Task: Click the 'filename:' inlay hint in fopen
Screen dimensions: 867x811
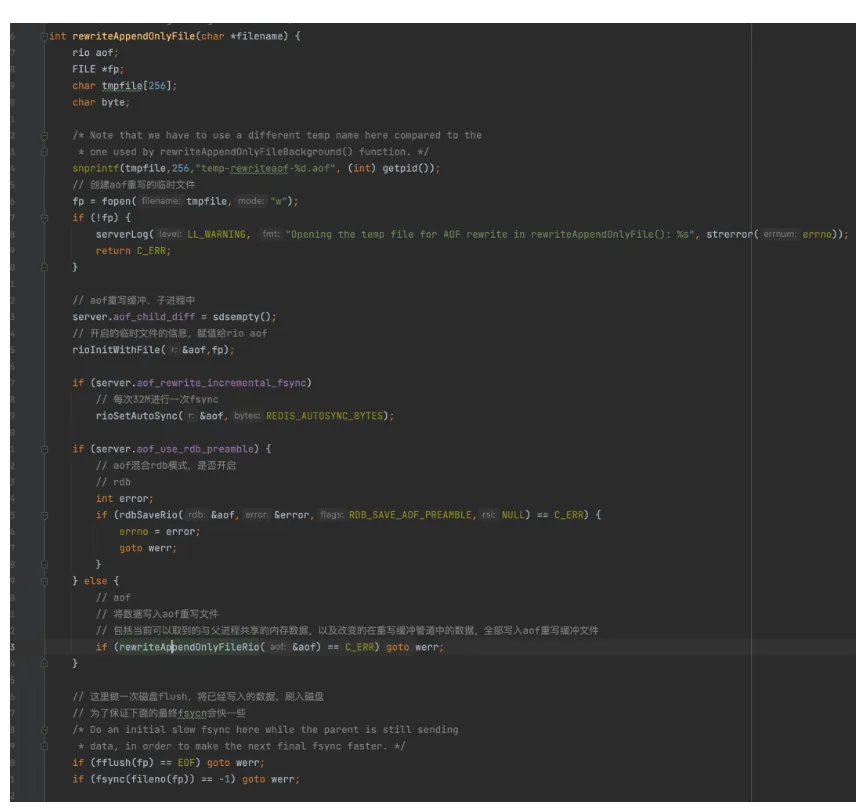Action: point(160,201)
